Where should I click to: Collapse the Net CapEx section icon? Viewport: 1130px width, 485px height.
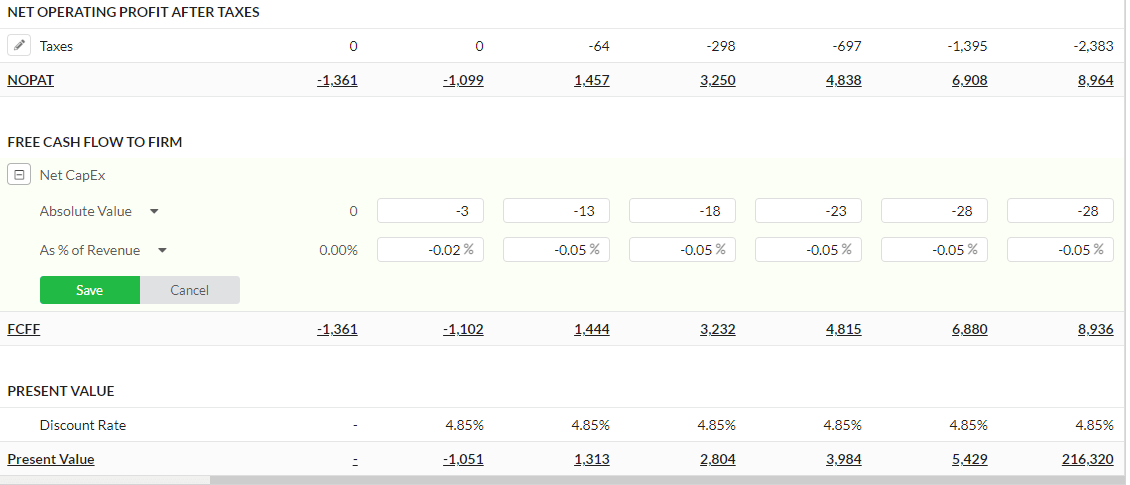click(x=19, y=174)
